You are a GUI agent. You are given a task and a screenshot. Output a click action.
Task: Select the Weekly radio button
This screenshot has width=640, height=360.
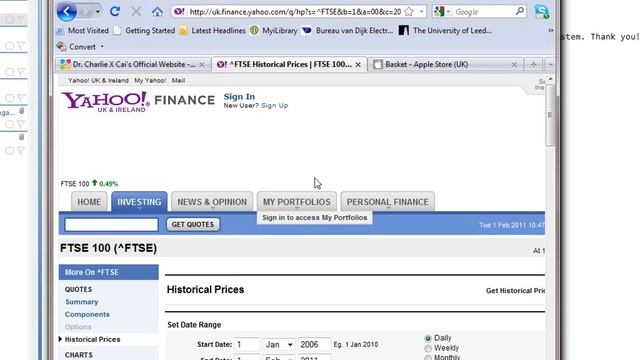tap(428, 349)
